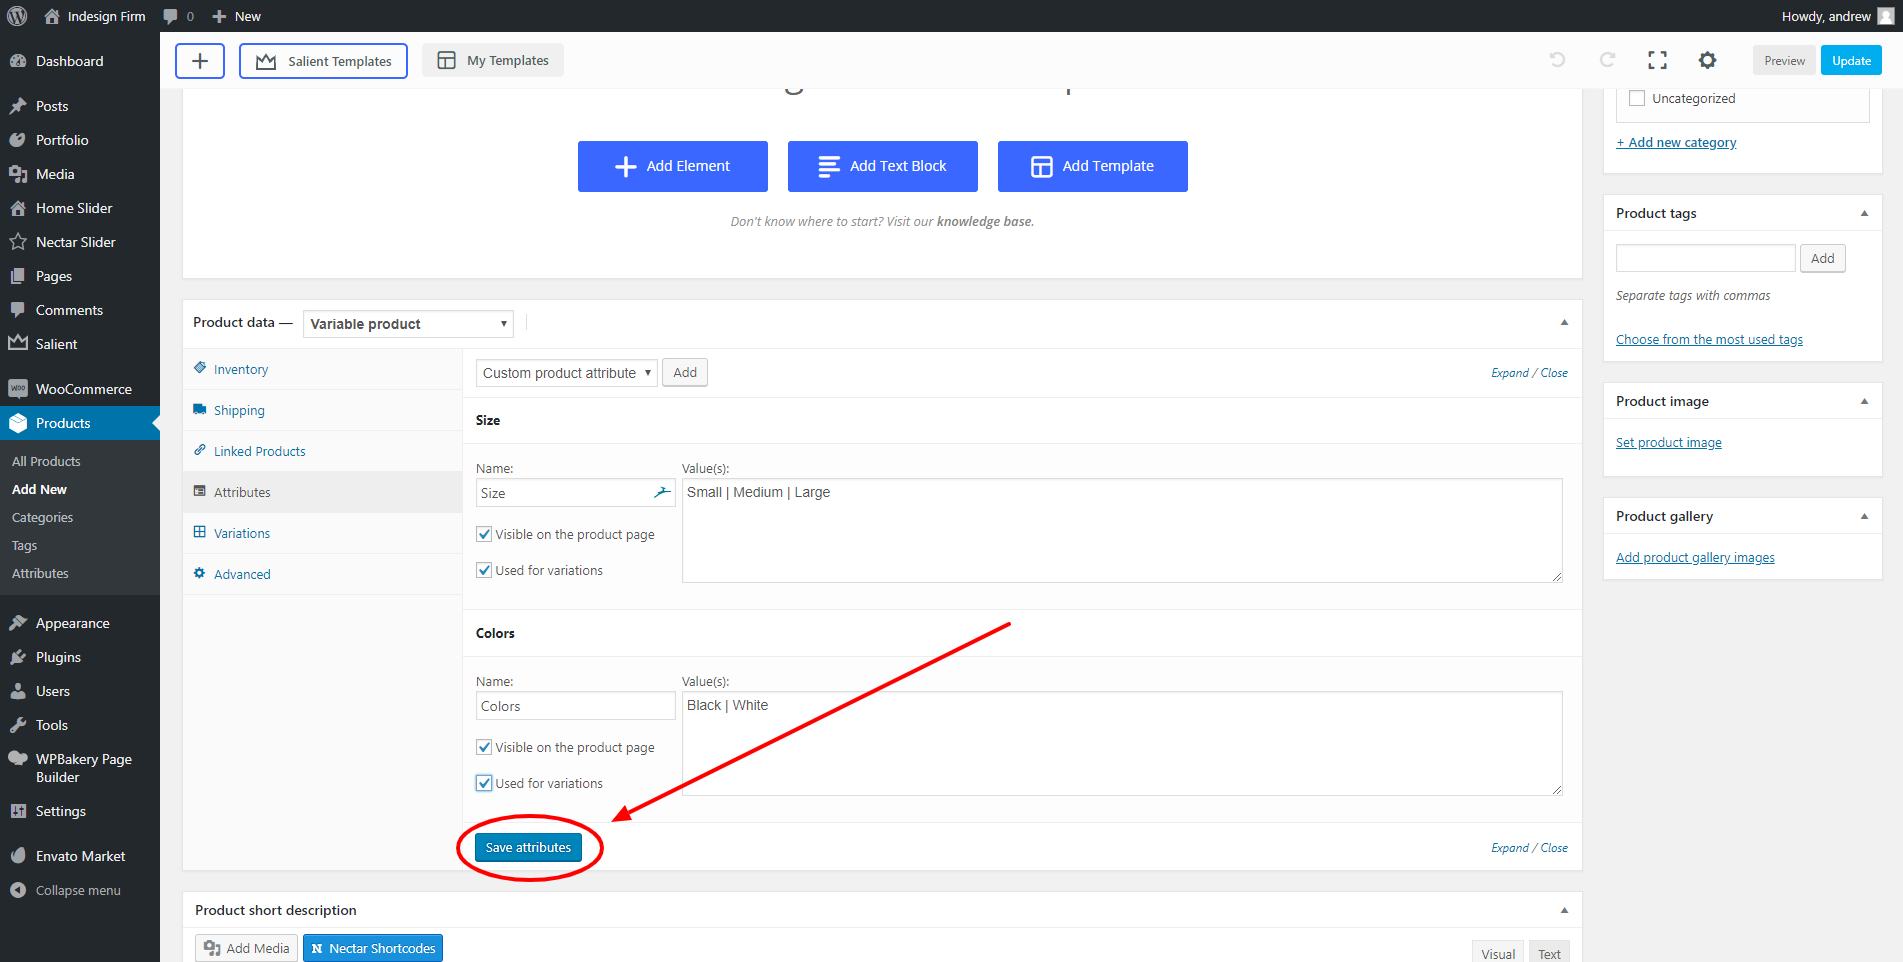Click the Save attributes button
The width and height of the screenshot is (1903, 962).
pos(528,847)
